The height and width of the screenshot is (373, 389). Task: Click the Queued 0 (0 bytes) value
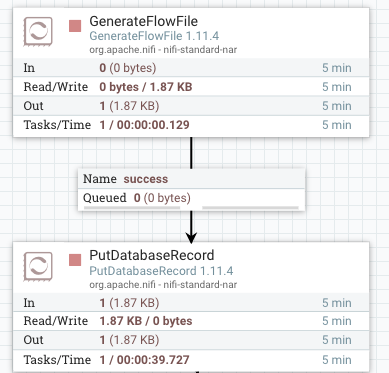162,198
